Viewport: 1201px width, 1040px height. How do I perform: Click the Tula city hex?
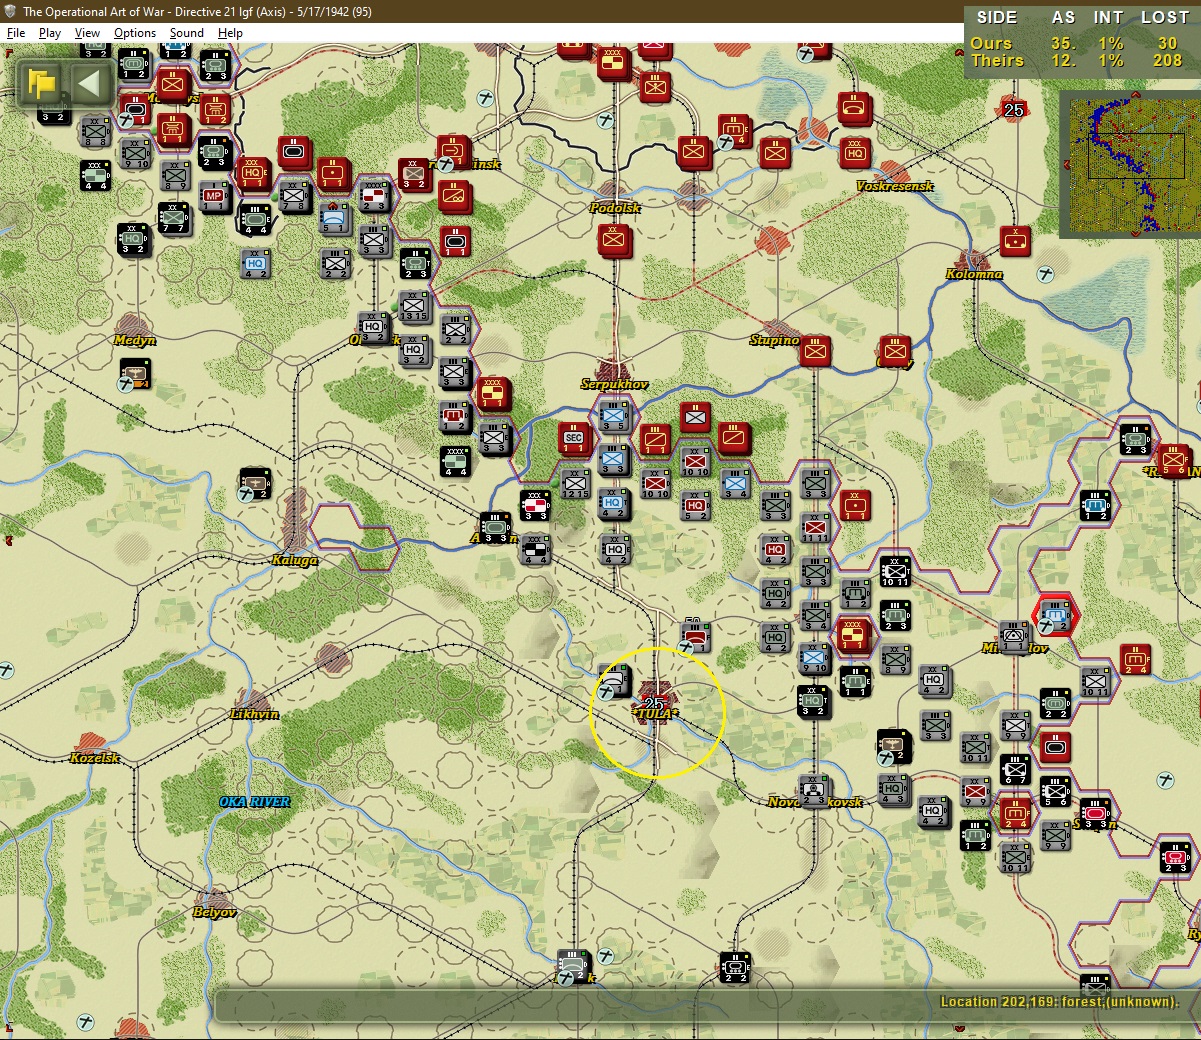[x=655, y=703]
